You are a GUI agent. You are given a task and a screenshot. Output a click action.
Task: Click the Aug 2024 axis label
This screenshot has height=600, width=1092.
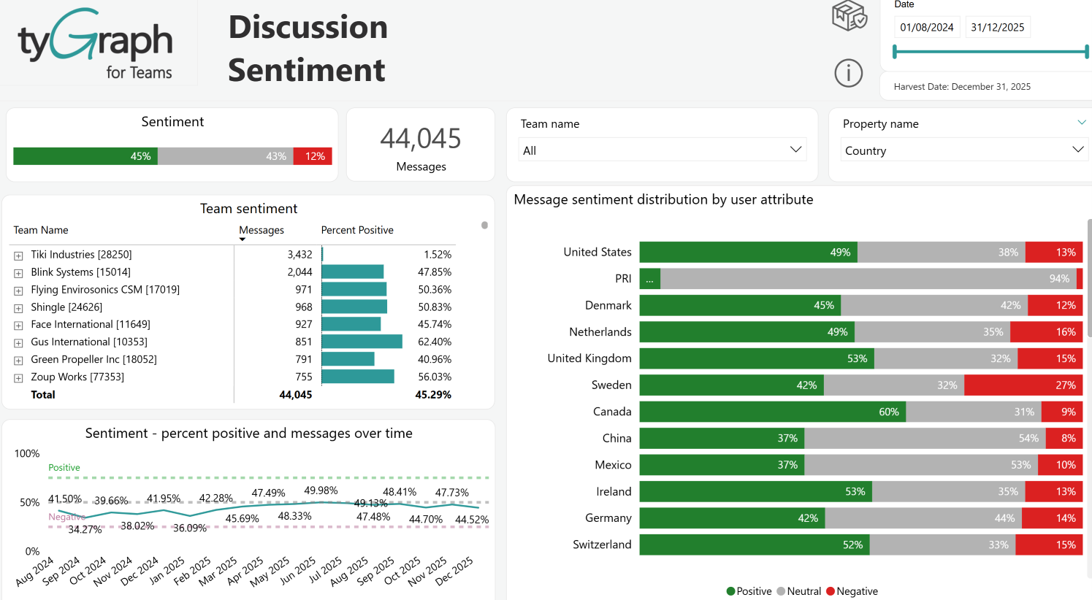pos(34,571)
